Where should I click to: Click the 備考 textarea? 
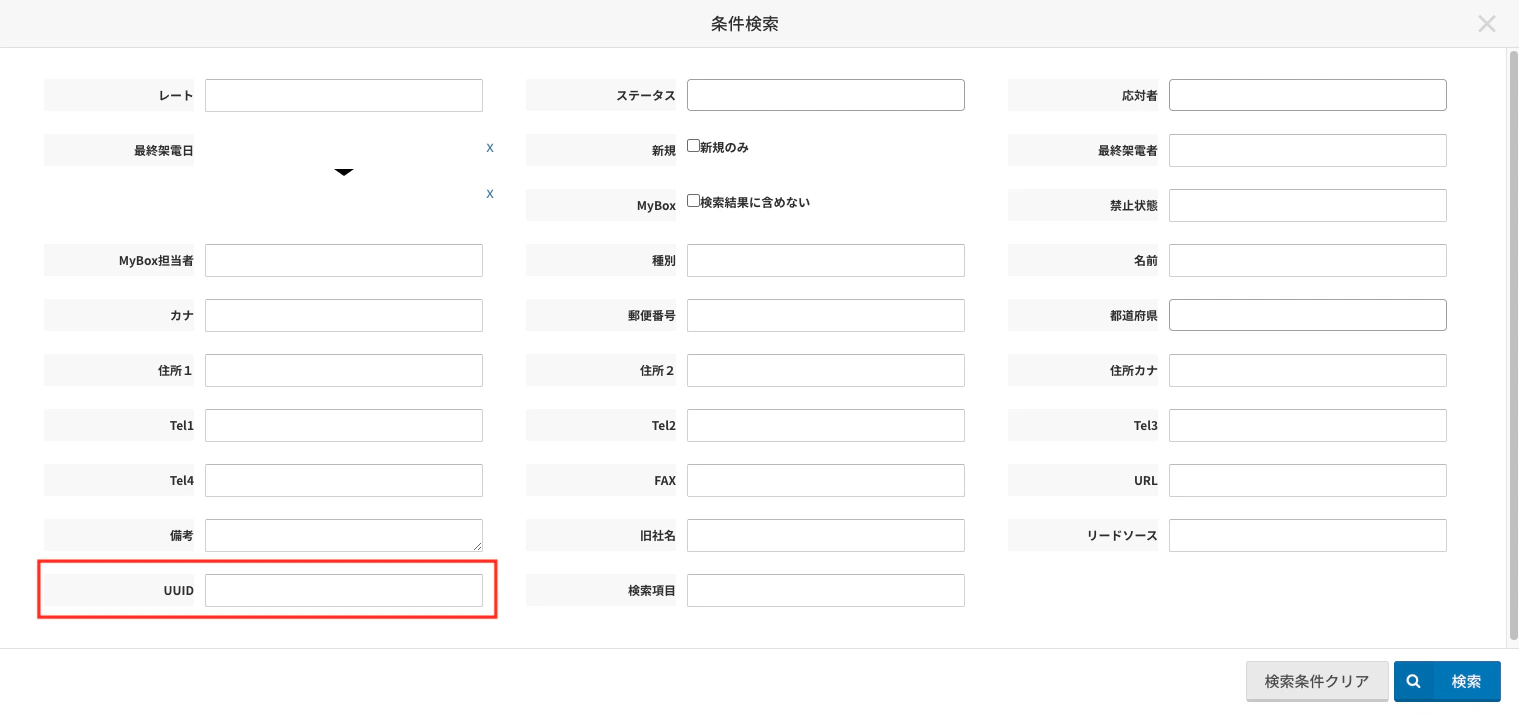(x=344, y=535)
